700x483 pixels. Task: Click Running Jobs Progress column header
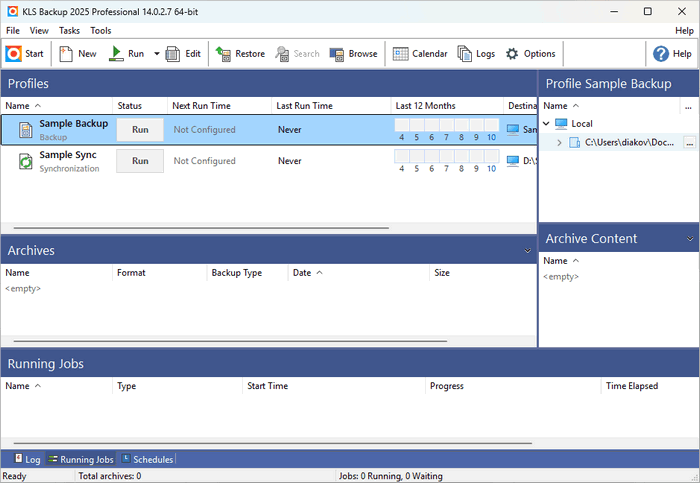[x=513, y=386]
